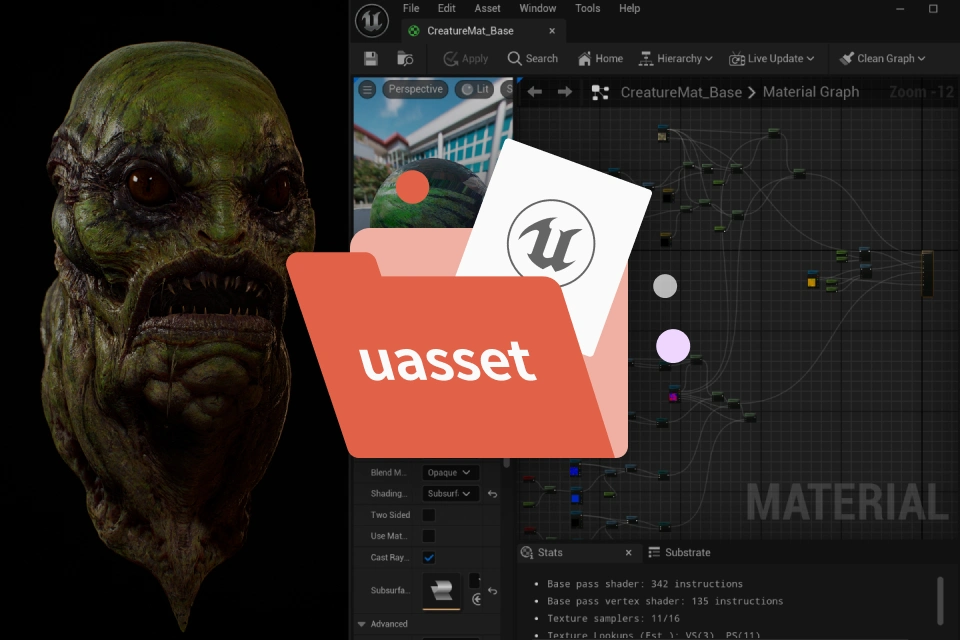Select the material output node at graph's right edge

pos(928,273)
